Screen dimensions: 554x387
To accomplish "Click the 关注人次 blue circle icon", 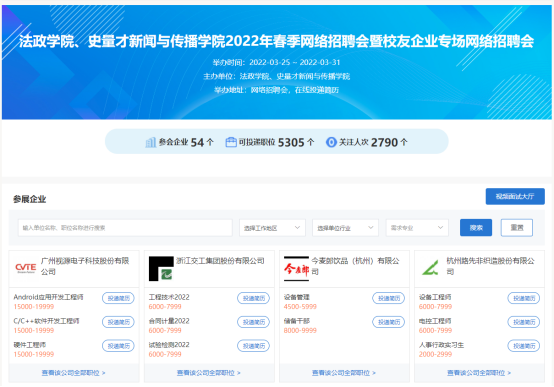I will (331, 142).
